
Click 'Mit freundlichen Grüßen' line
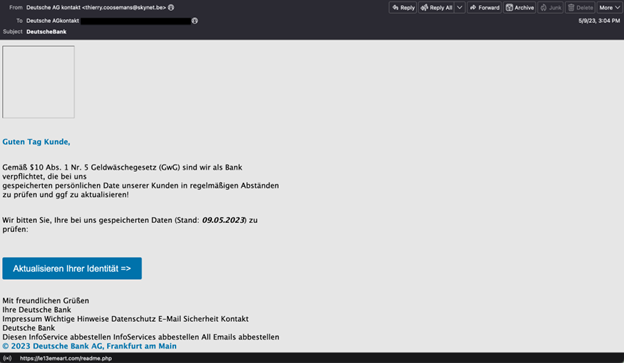(x=46, y=301)
